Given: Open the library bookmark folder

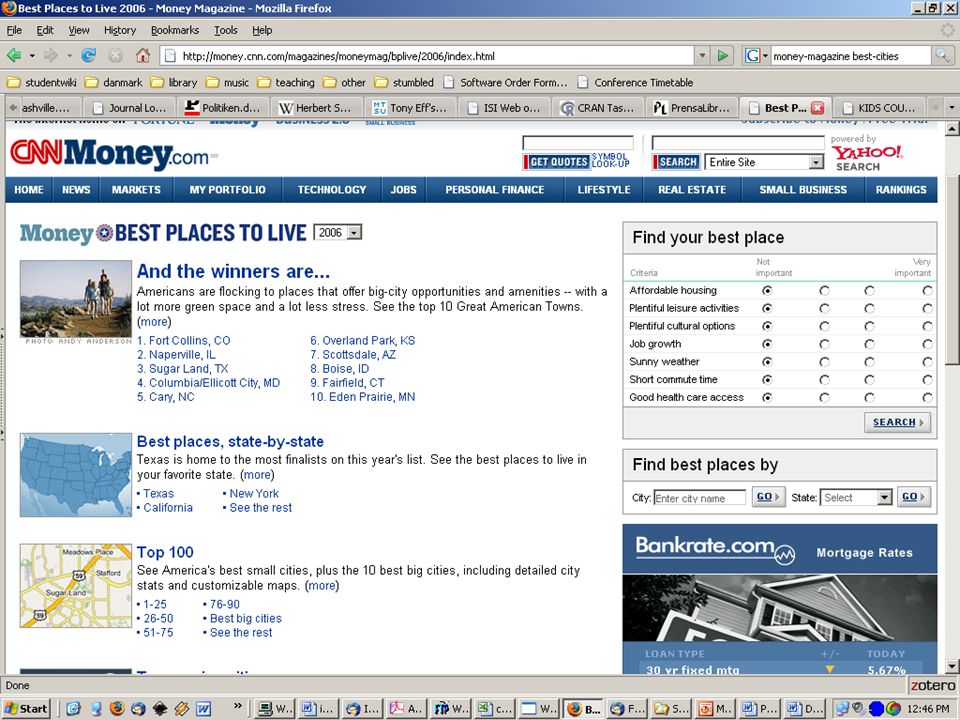Looking at the screenshot, I should pos(174,82).
